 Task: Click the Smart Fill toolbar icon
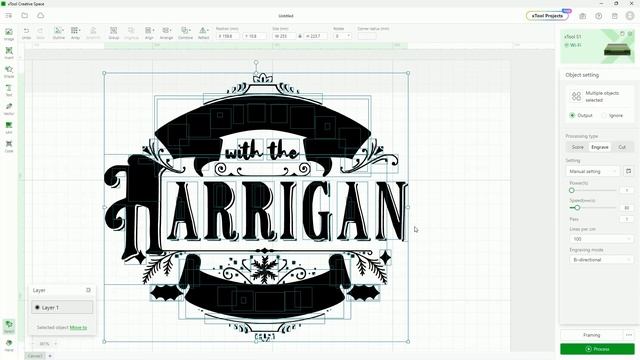[x=93, y=33]
